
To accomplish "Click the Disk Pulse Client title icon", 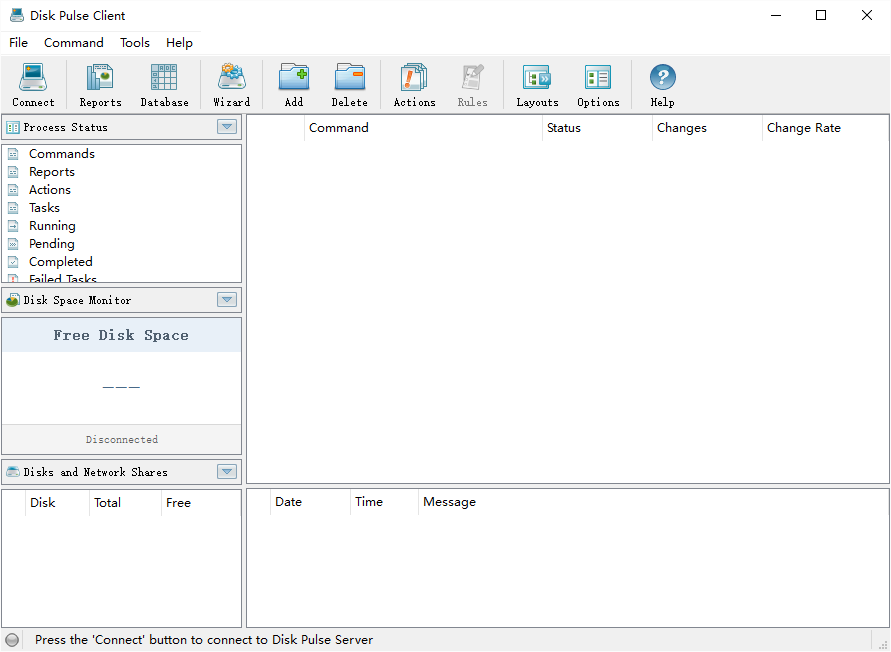I will point(17,15).
